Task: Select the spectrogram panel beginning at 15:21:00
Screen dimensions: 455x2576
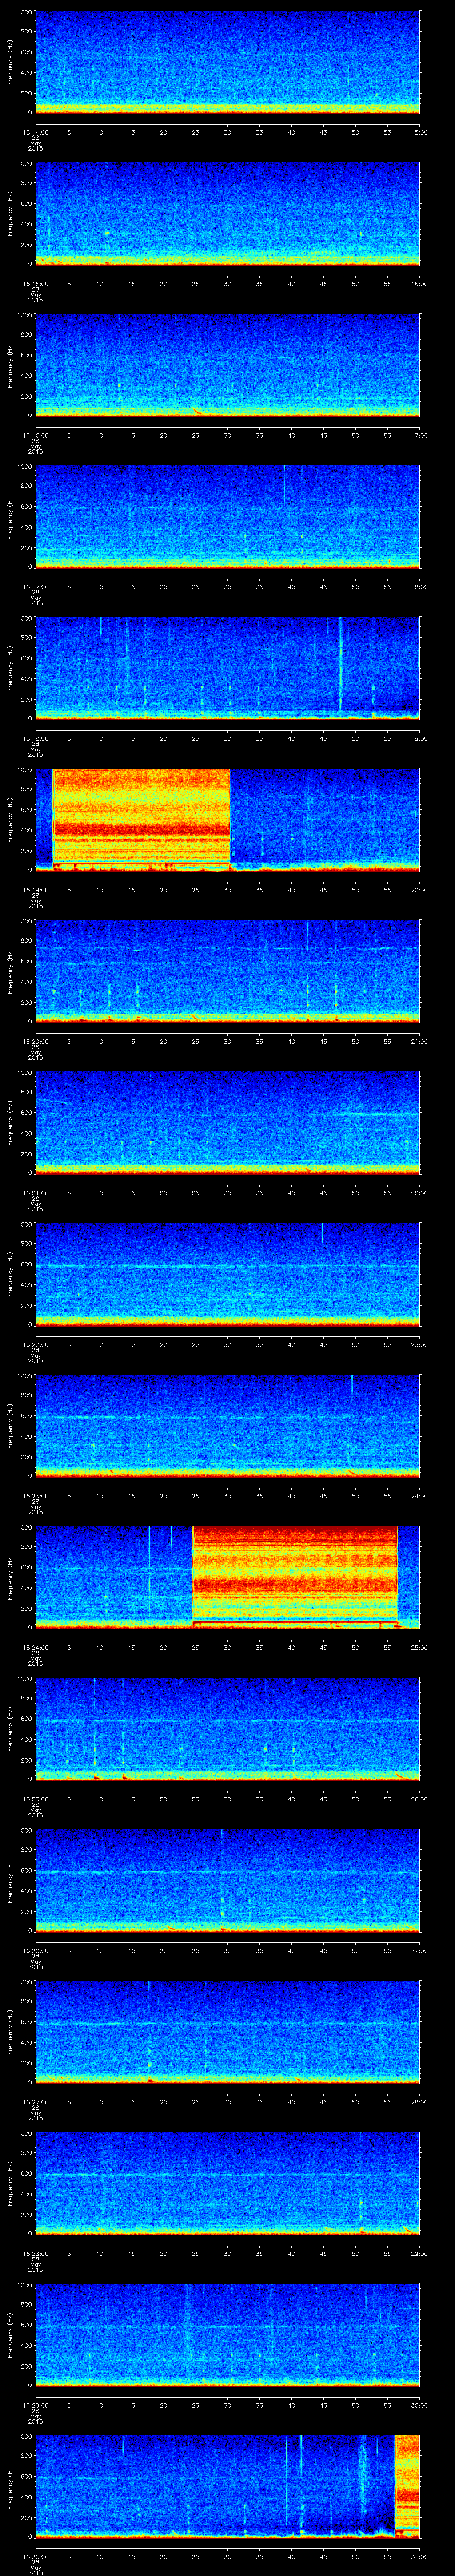Action: [x=227, y=1123]
